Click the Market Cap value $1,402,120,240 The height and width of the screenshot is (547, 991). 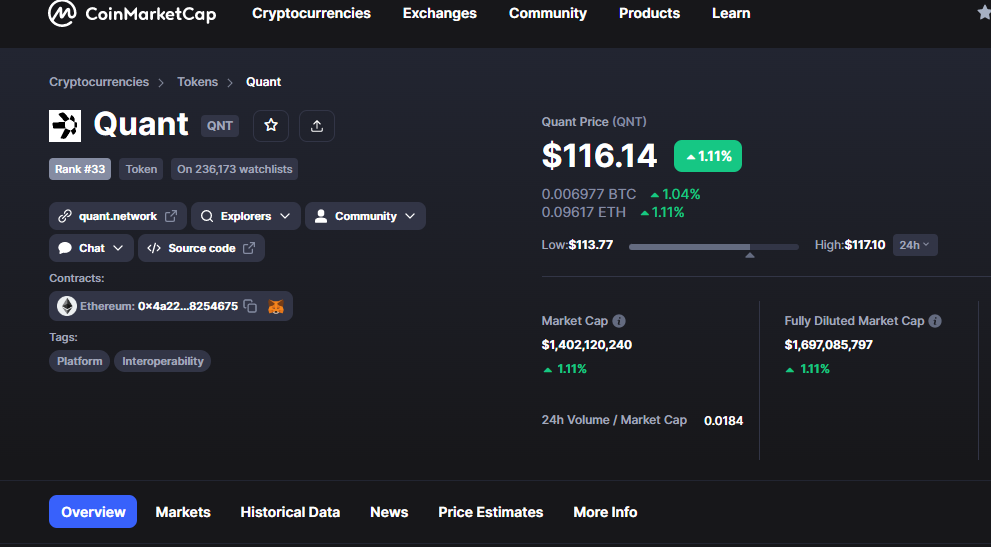click(587, 345)
